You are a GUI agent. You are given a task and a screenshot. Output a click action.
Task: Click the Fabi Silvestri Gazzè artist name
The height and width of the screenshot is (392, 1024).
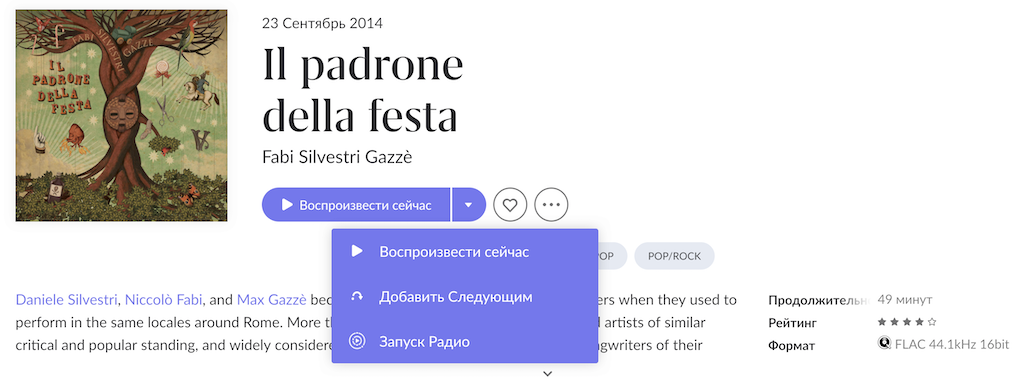337,157
